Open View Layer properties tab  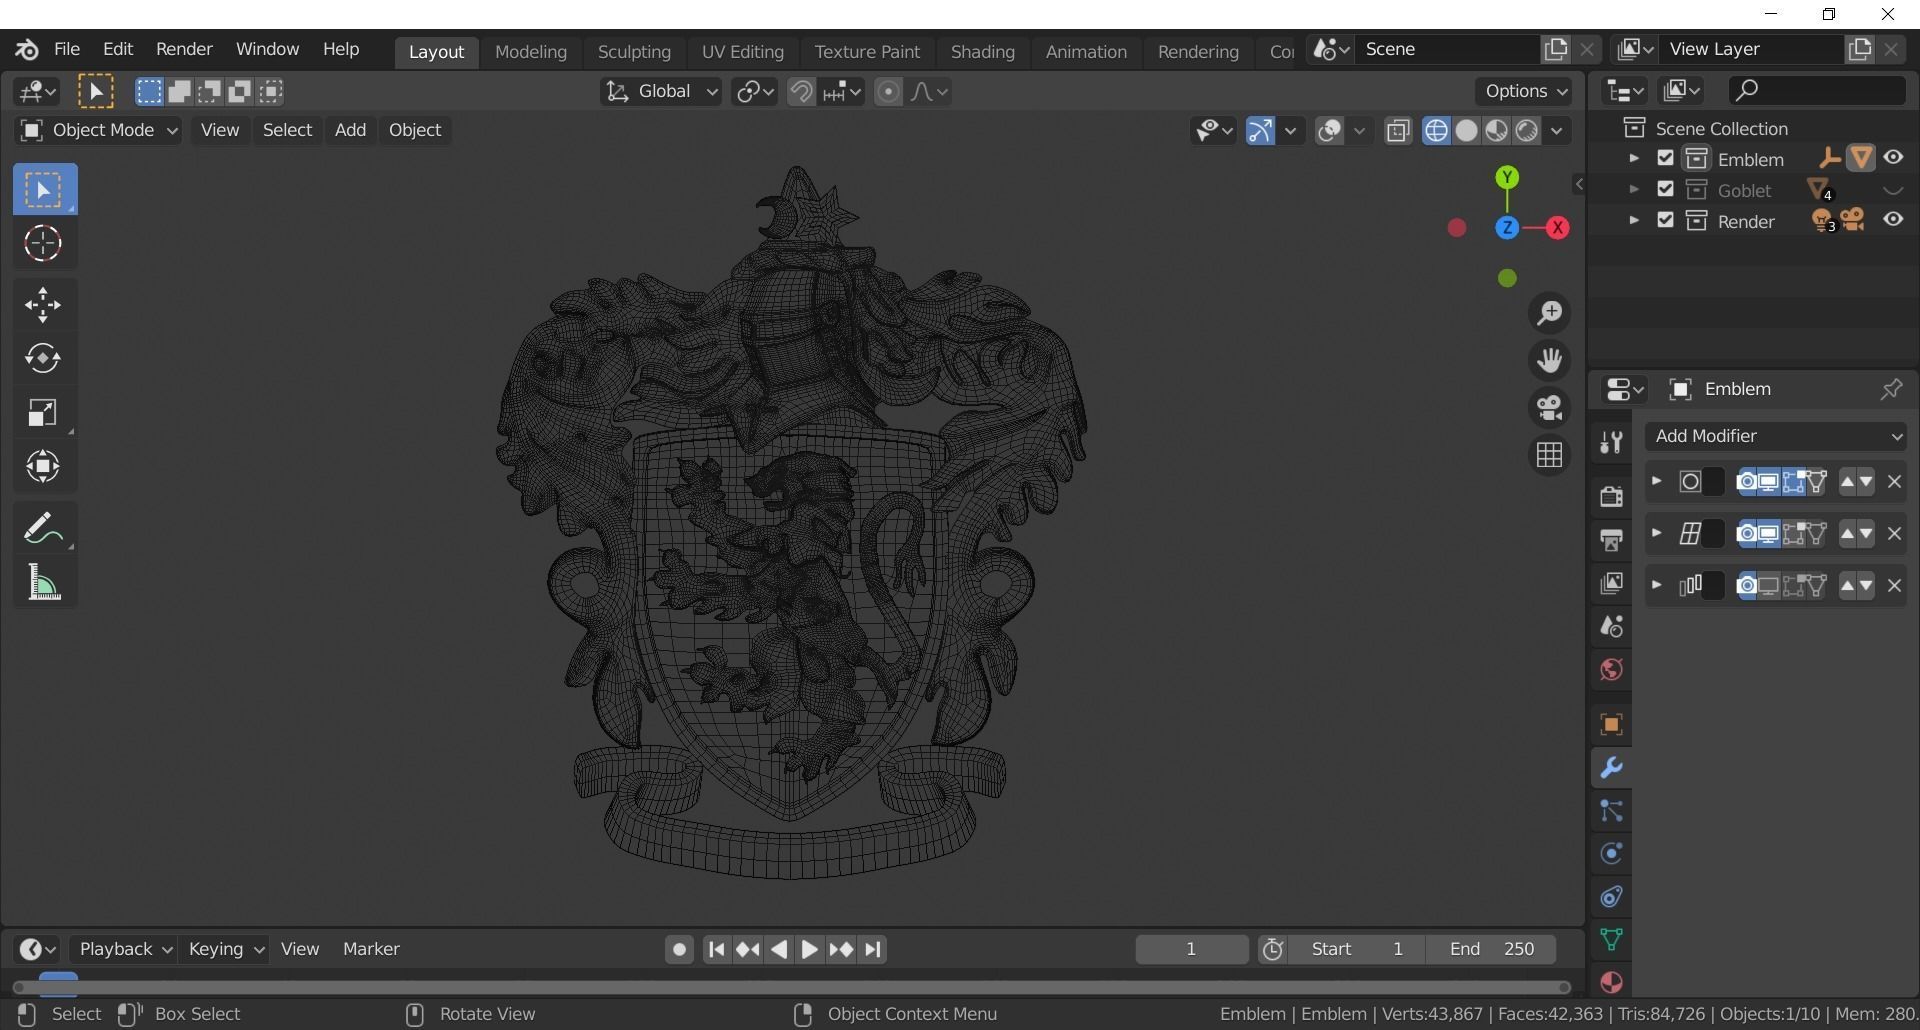[x=1611, y=583]
